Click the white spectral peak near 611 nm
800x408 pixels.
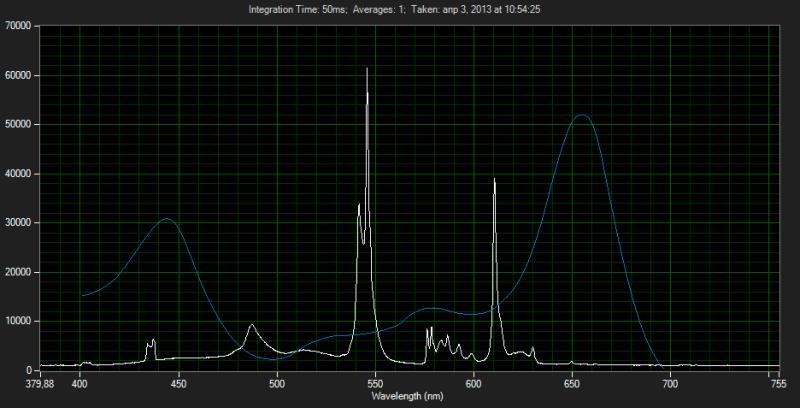tap(494, 181)
